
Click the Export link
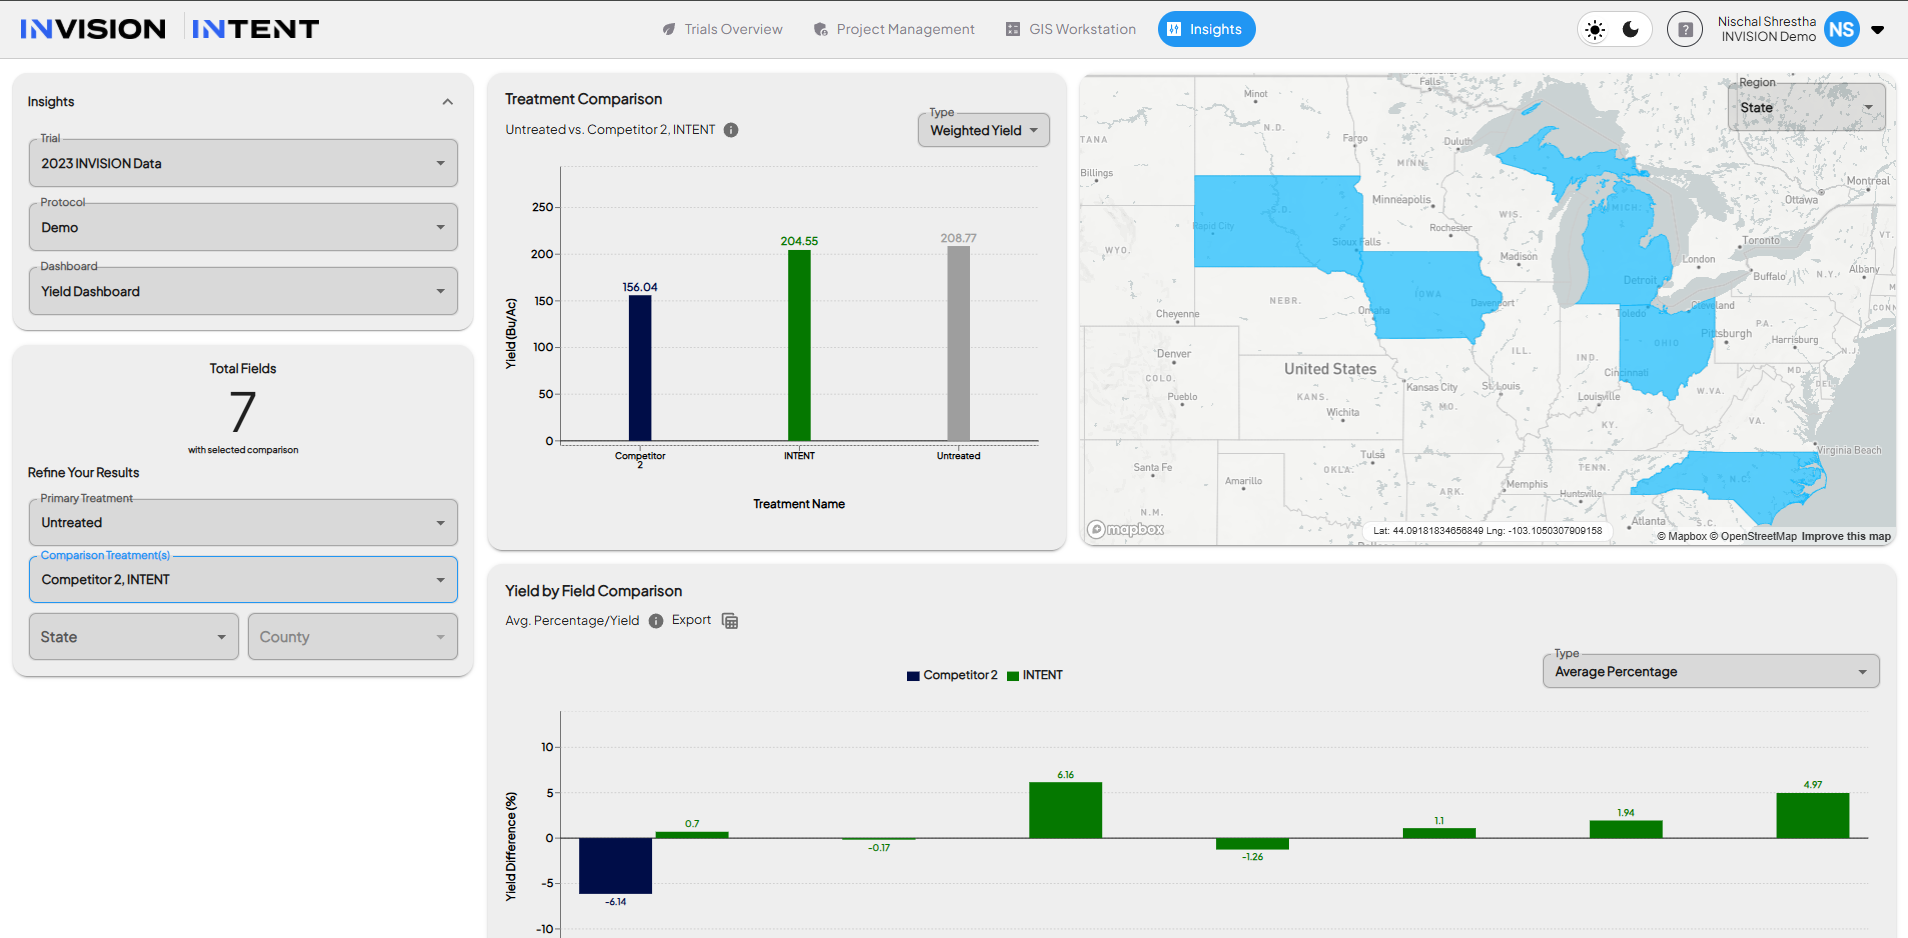(691, 620)
